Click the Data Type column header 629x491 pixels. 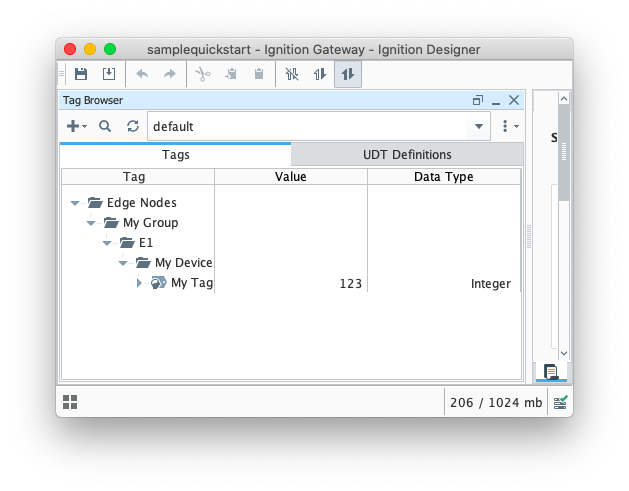[443, 177]
